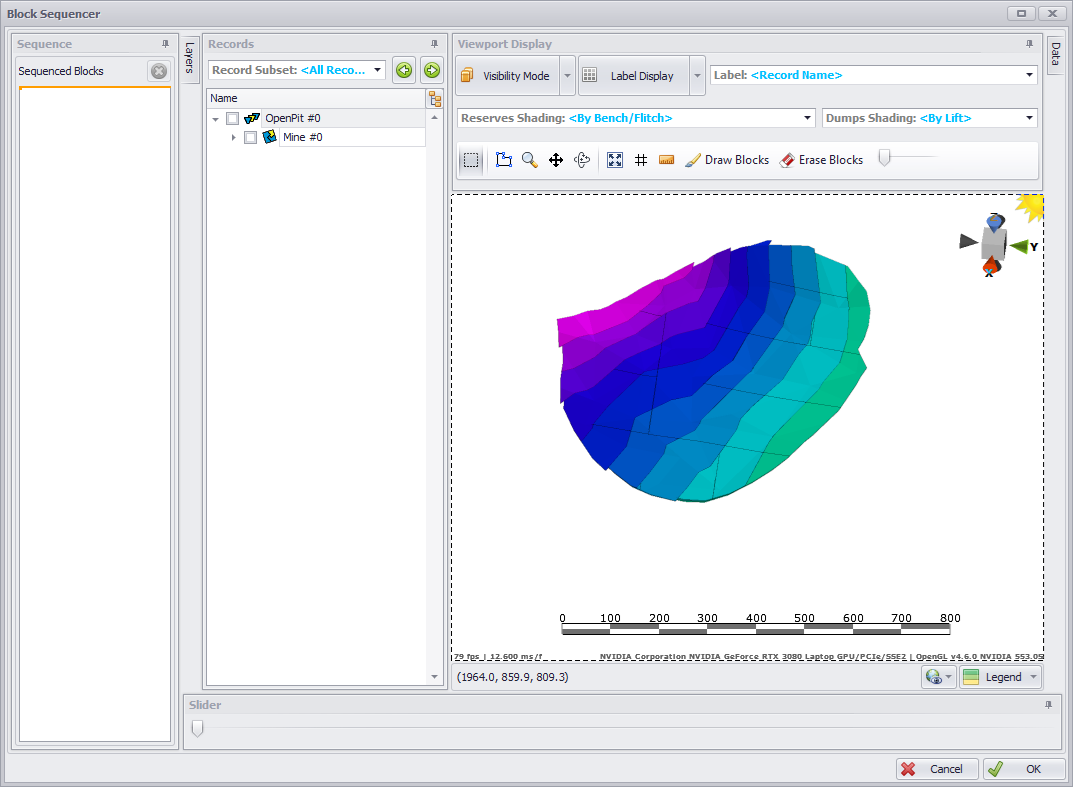Open the Record Subset dropdown
This screenshot has width=1074, height=787.
[x=378, y=71]
